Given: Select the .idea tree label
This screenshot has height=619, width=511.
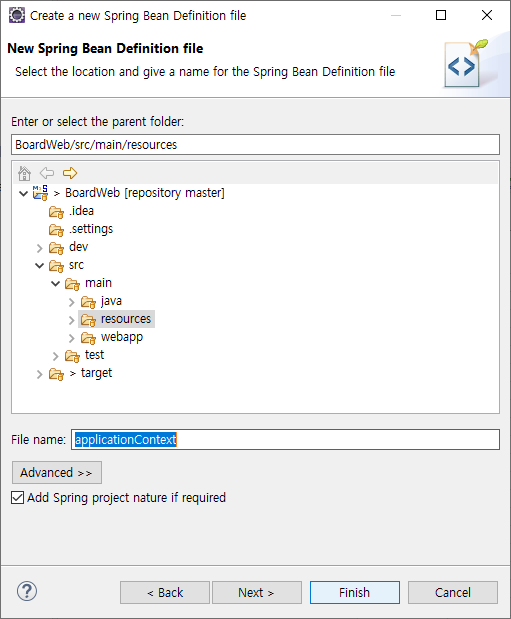Looking at the screenshot, I should click(82, 211).
